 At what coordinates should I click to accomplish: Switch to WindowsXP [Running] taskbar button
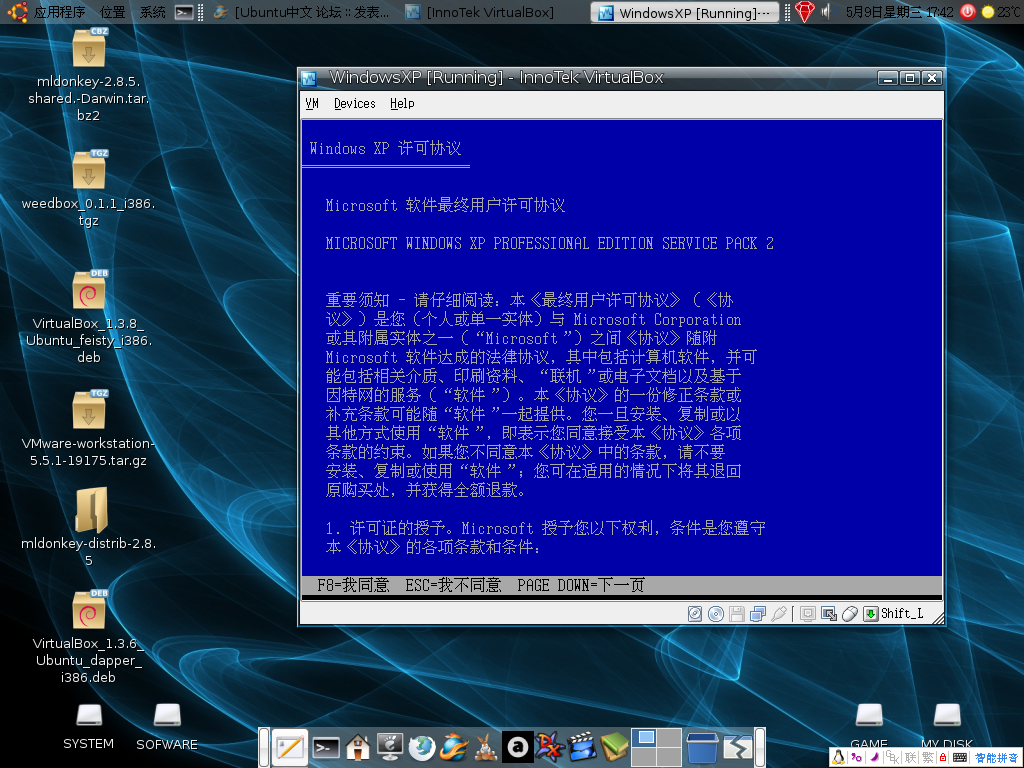click(685, 12)
